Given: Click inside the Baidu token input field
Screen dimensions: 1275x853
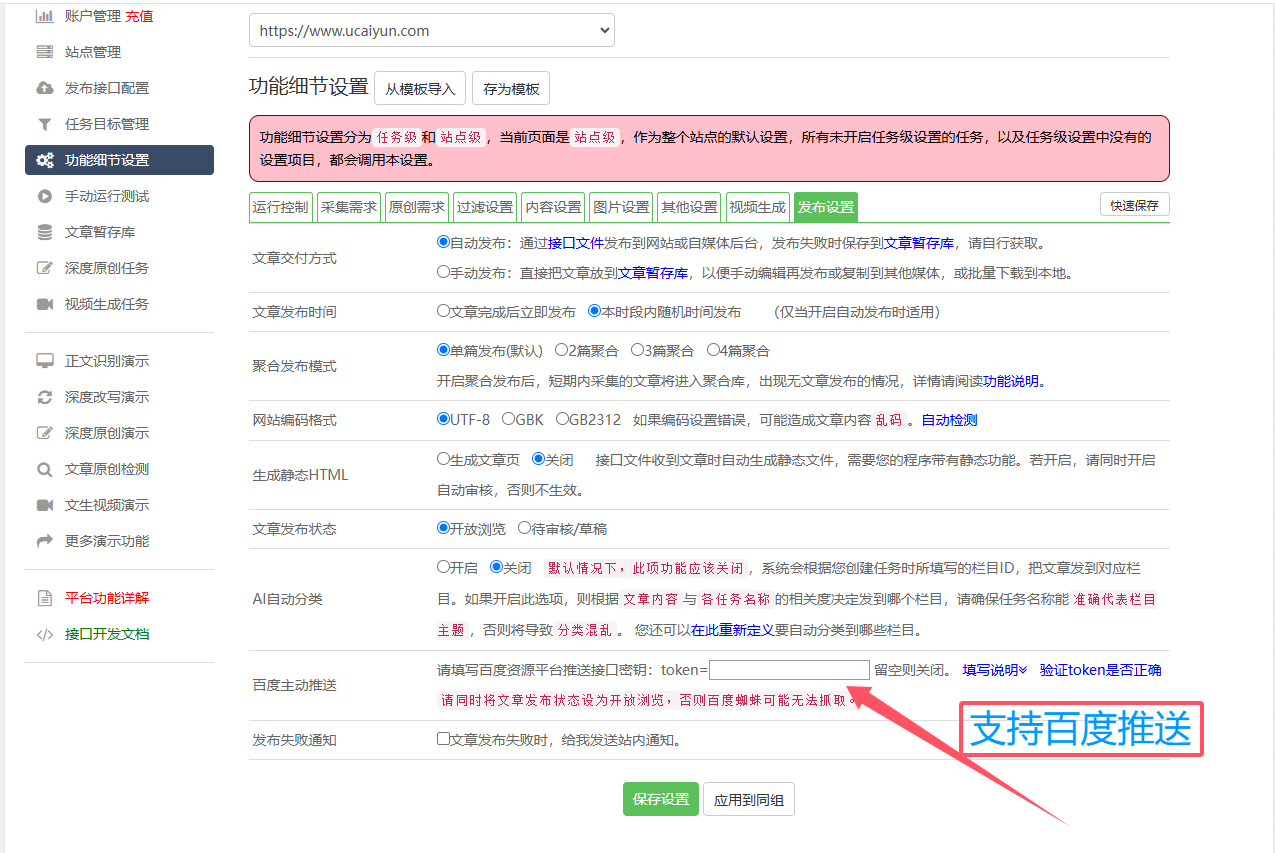Looking at the screenshot, I should (x=789, y=669).
